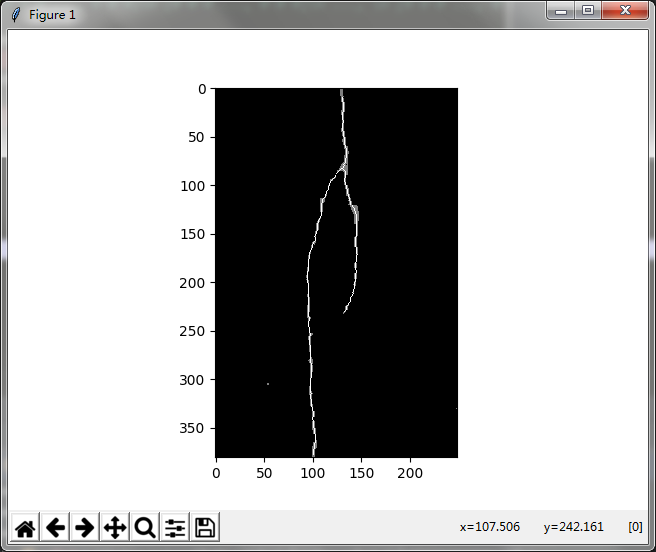Click the [0] pixel value readout
This screenshot has height=552, width=656.
pyautogui.click(x=635, y=526)
